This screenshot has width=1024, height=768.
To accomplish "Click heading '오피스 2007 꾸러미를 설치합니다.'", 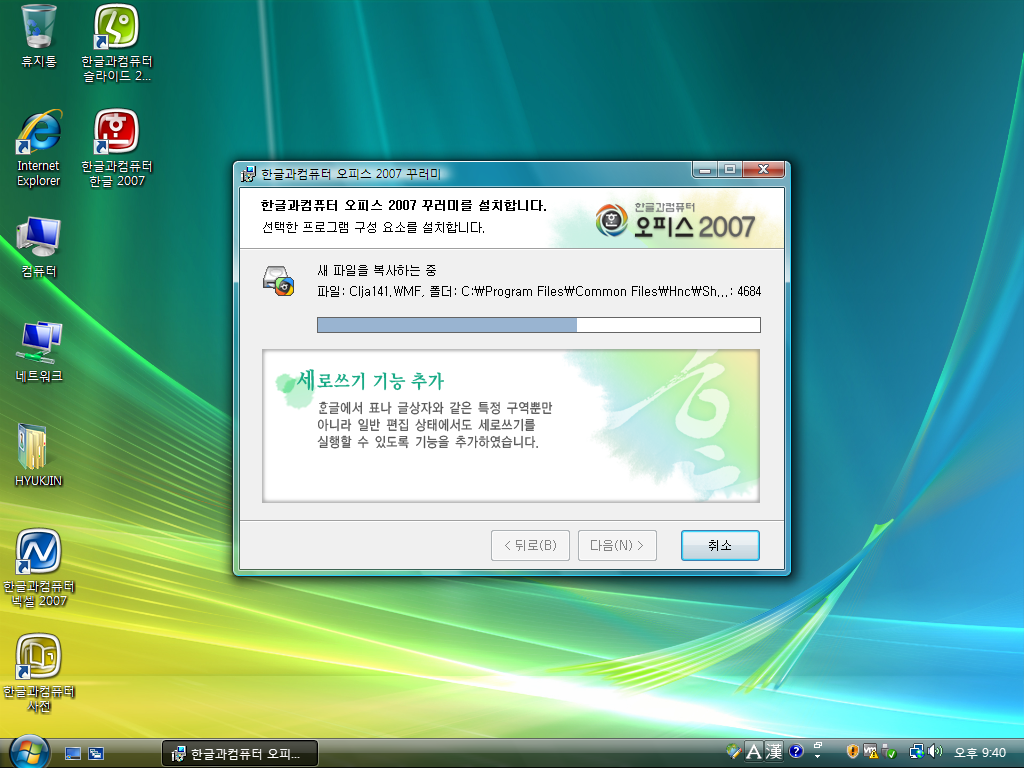I will [x=403, y=205].
